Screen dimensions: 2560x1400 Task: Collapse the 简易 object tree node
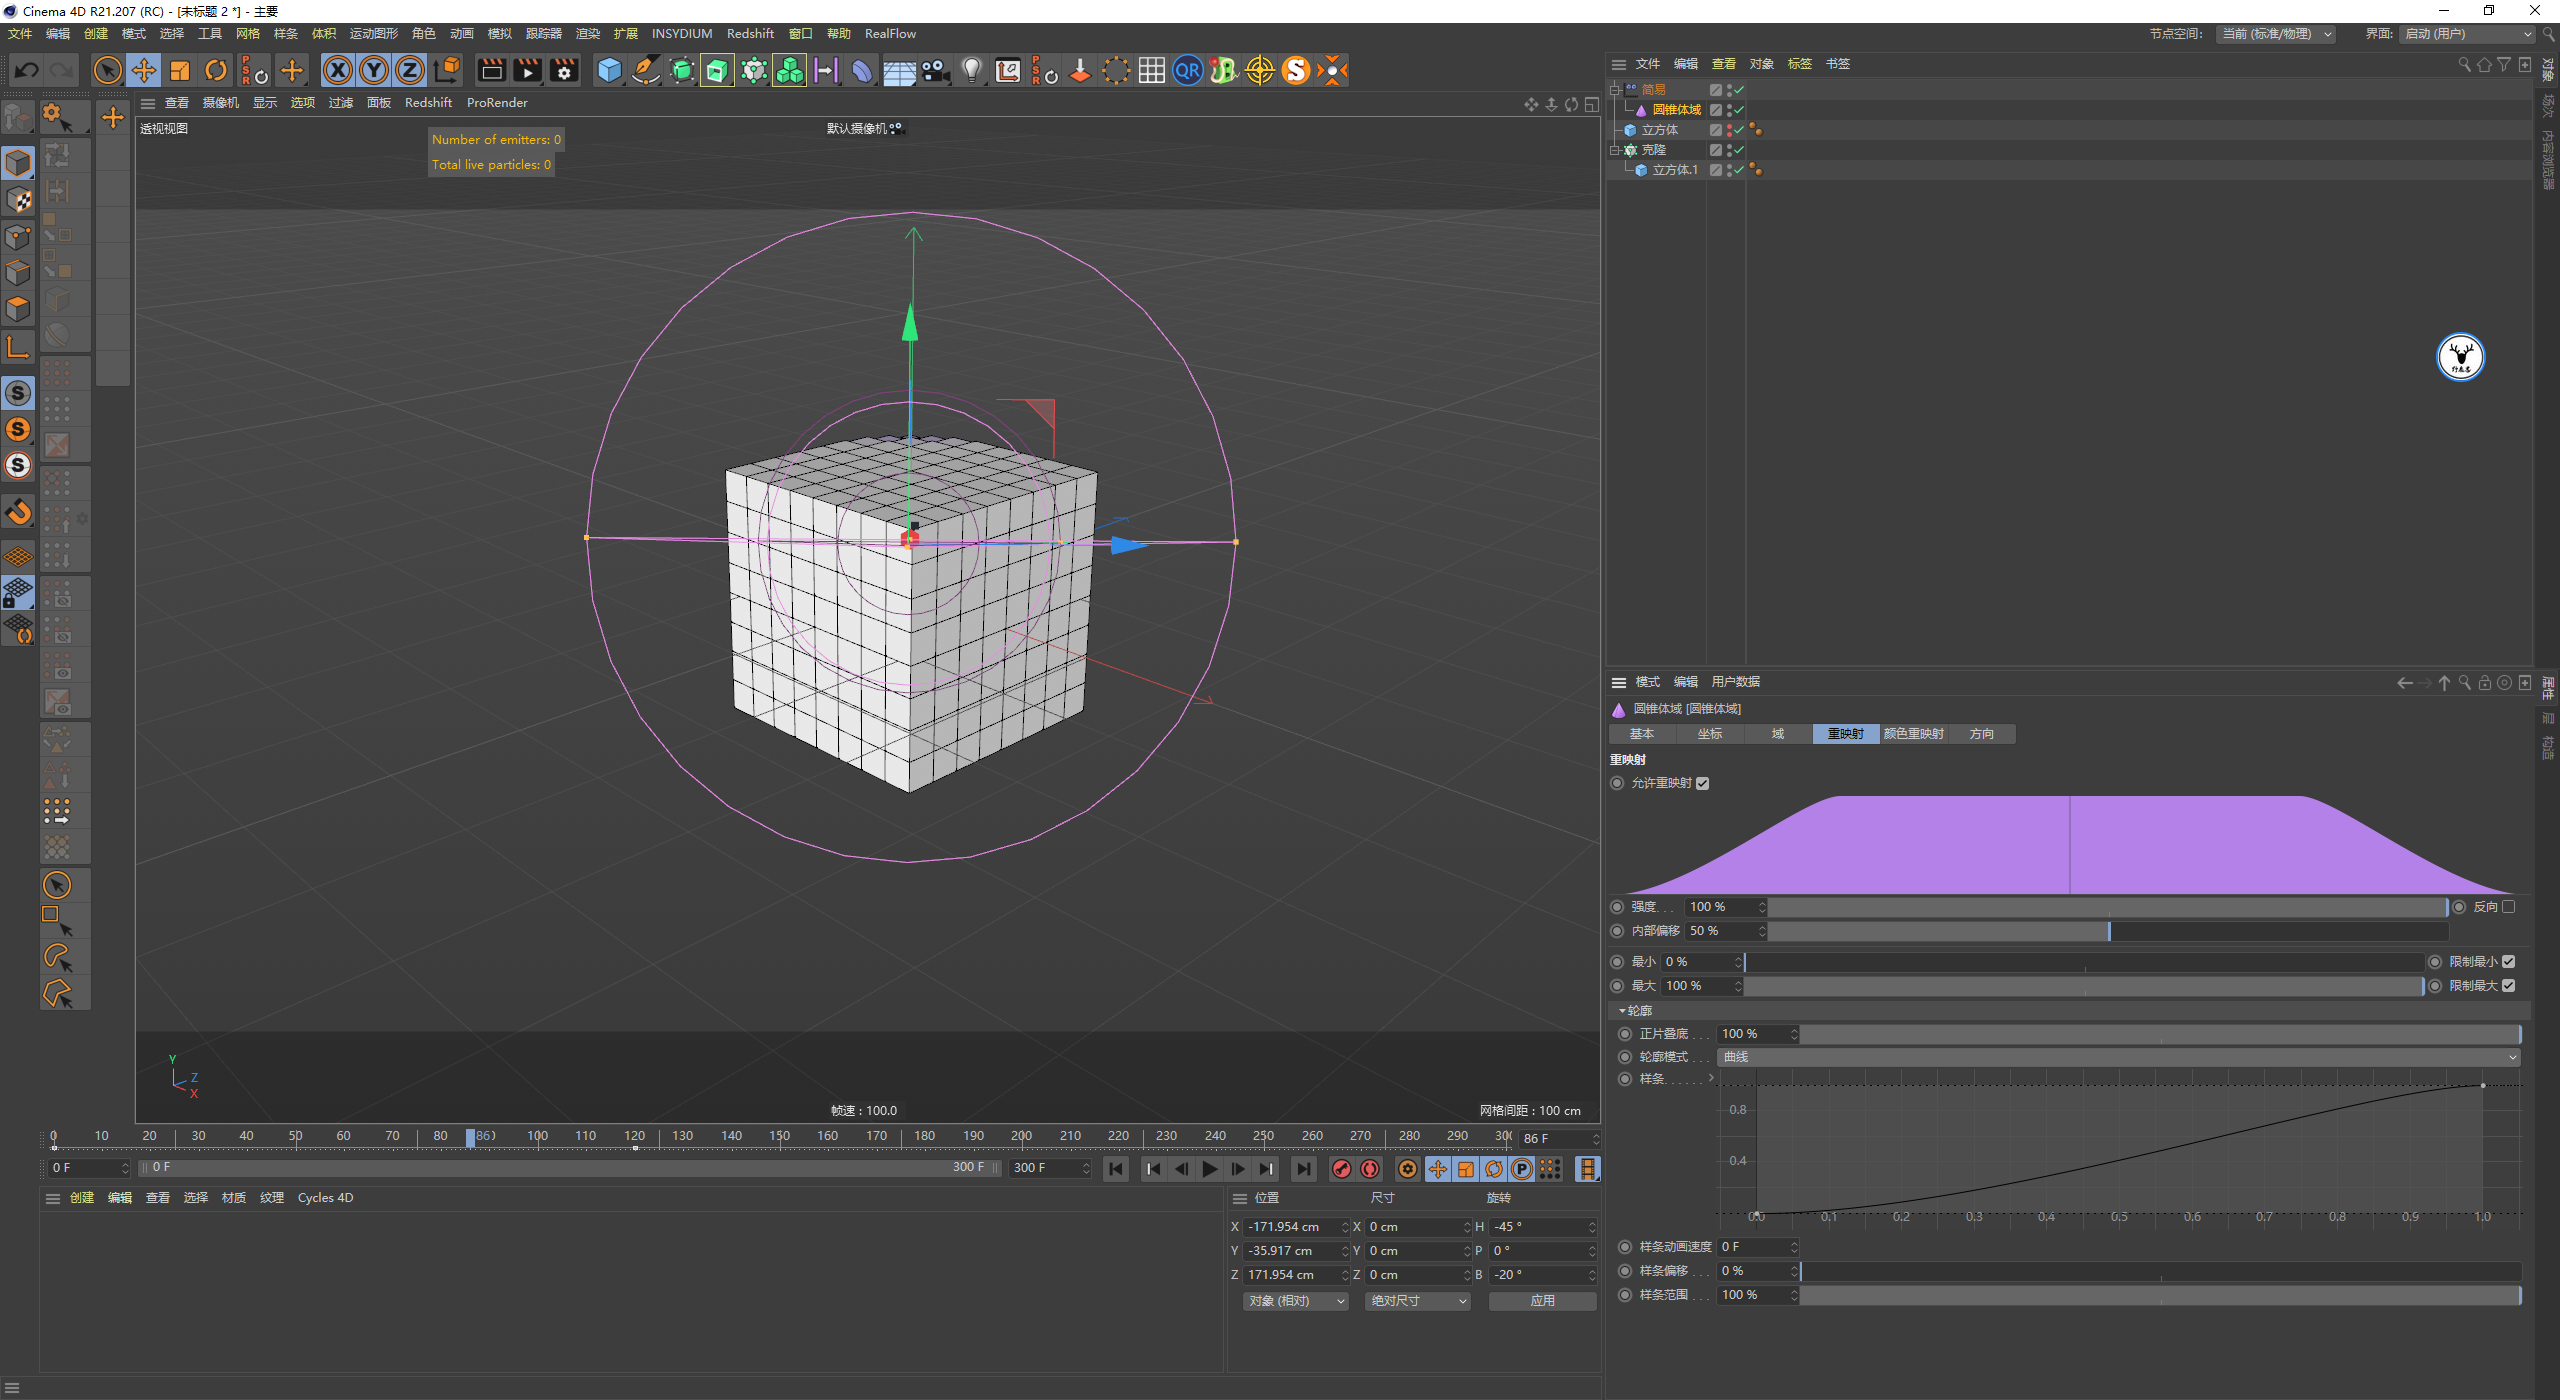[1614, 90]
